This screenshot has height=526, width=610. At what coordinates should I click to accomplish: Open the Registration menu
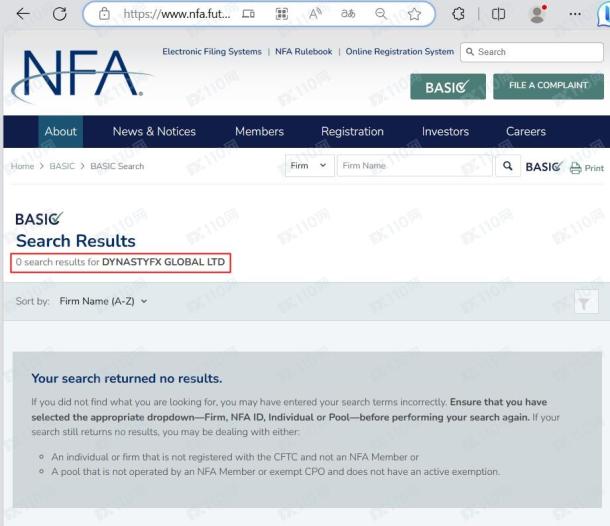[x=352, y=131]
